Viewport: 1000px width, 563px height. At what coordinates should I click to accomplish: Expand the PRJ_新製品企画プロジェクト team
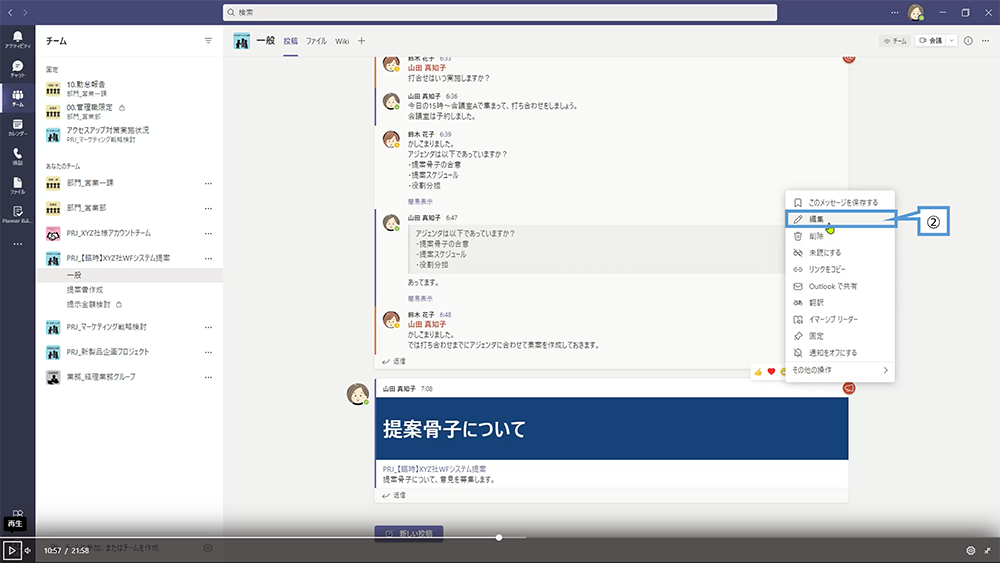click(x=108, y=352)
